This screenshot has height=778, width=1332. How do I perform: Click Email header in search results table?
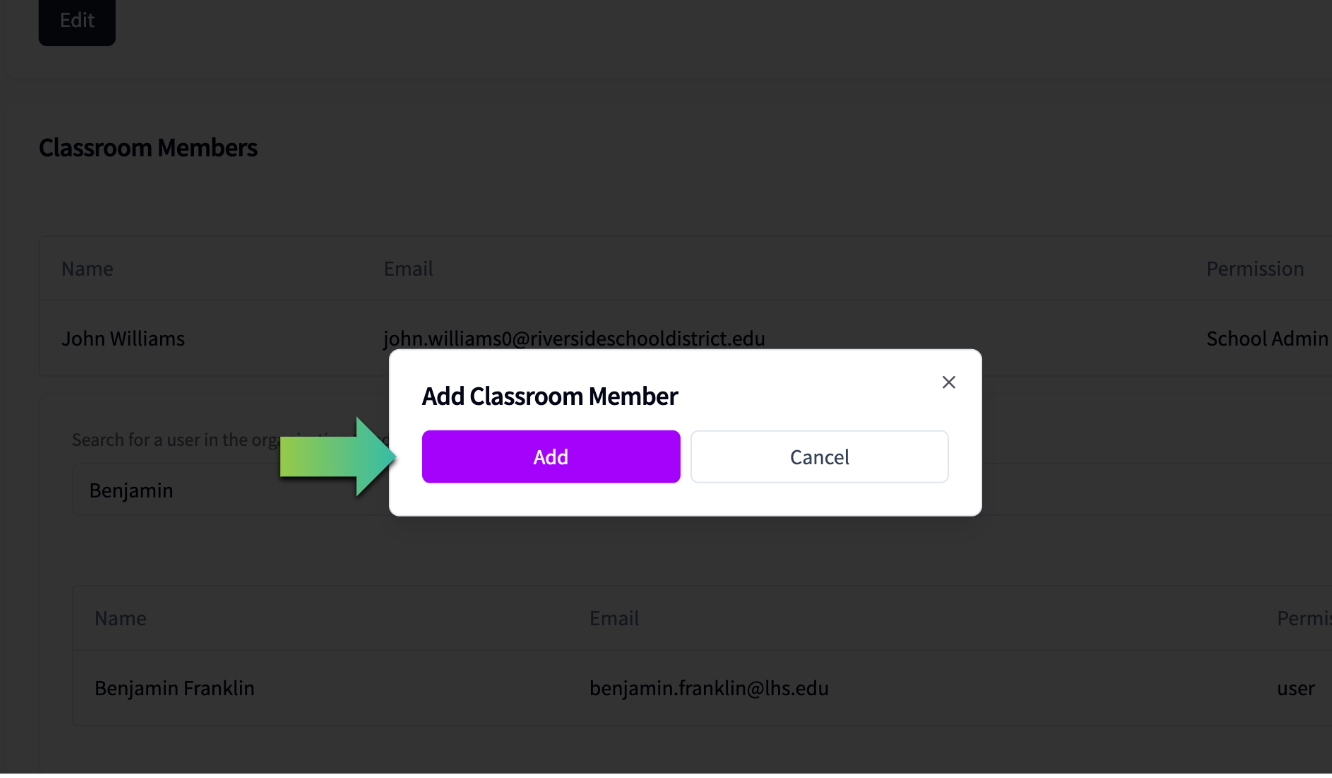pos(614,618)
